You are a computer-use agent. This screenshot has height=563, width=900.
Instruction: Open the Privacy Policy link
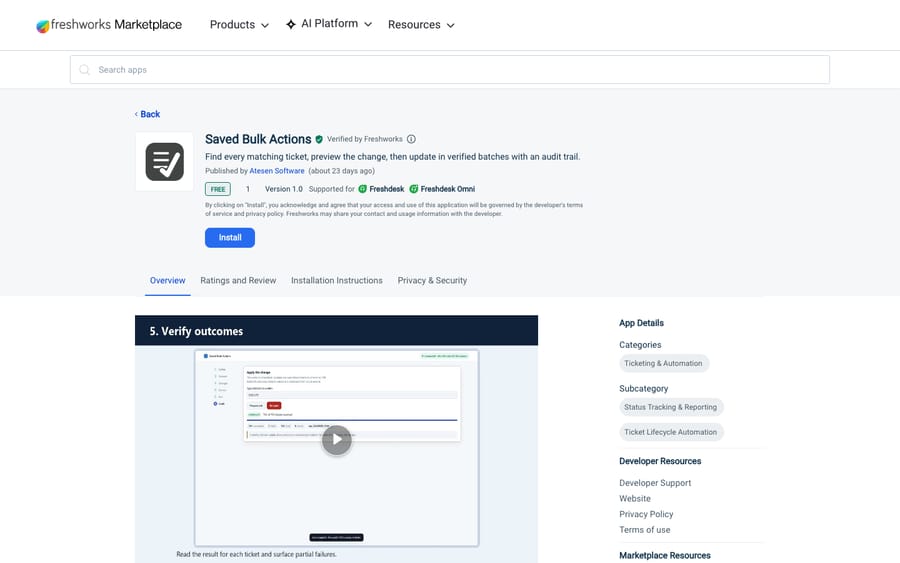pos(646,514)
